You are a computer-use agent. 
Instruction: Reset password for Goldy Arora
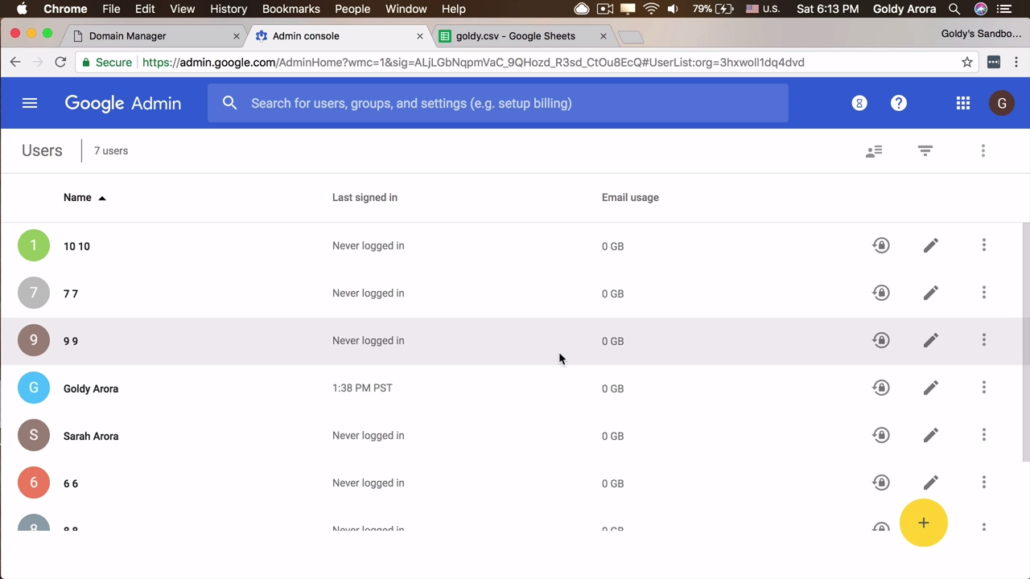pyautogui.click(x=881, y=388)
